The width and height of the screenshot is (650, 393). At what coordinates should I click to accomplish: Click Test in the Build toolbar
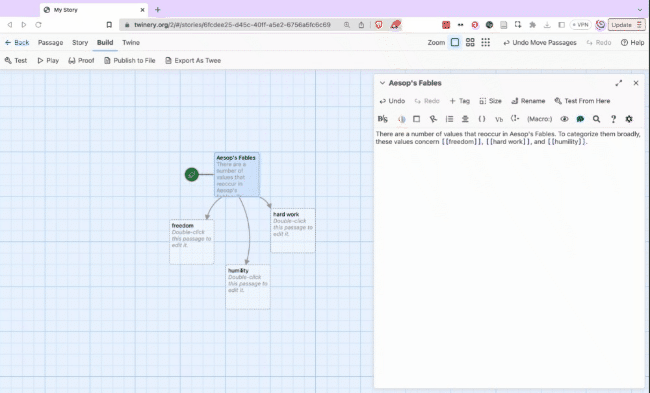click(x=16, y=61)
